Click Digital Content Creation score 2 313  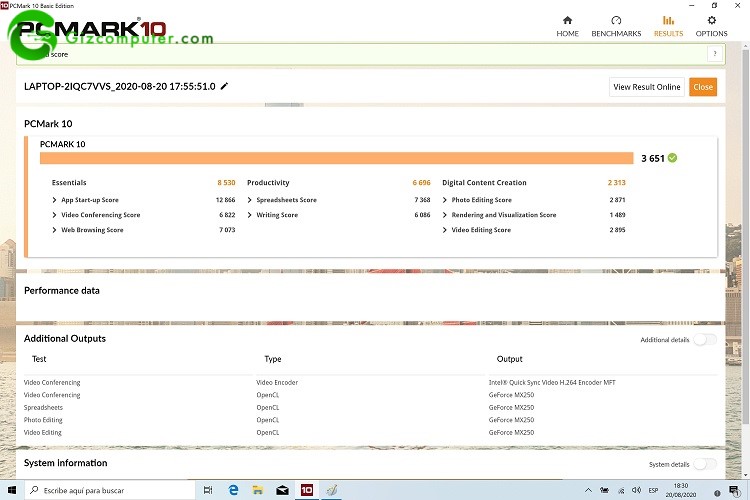click(x=617, y=183)
